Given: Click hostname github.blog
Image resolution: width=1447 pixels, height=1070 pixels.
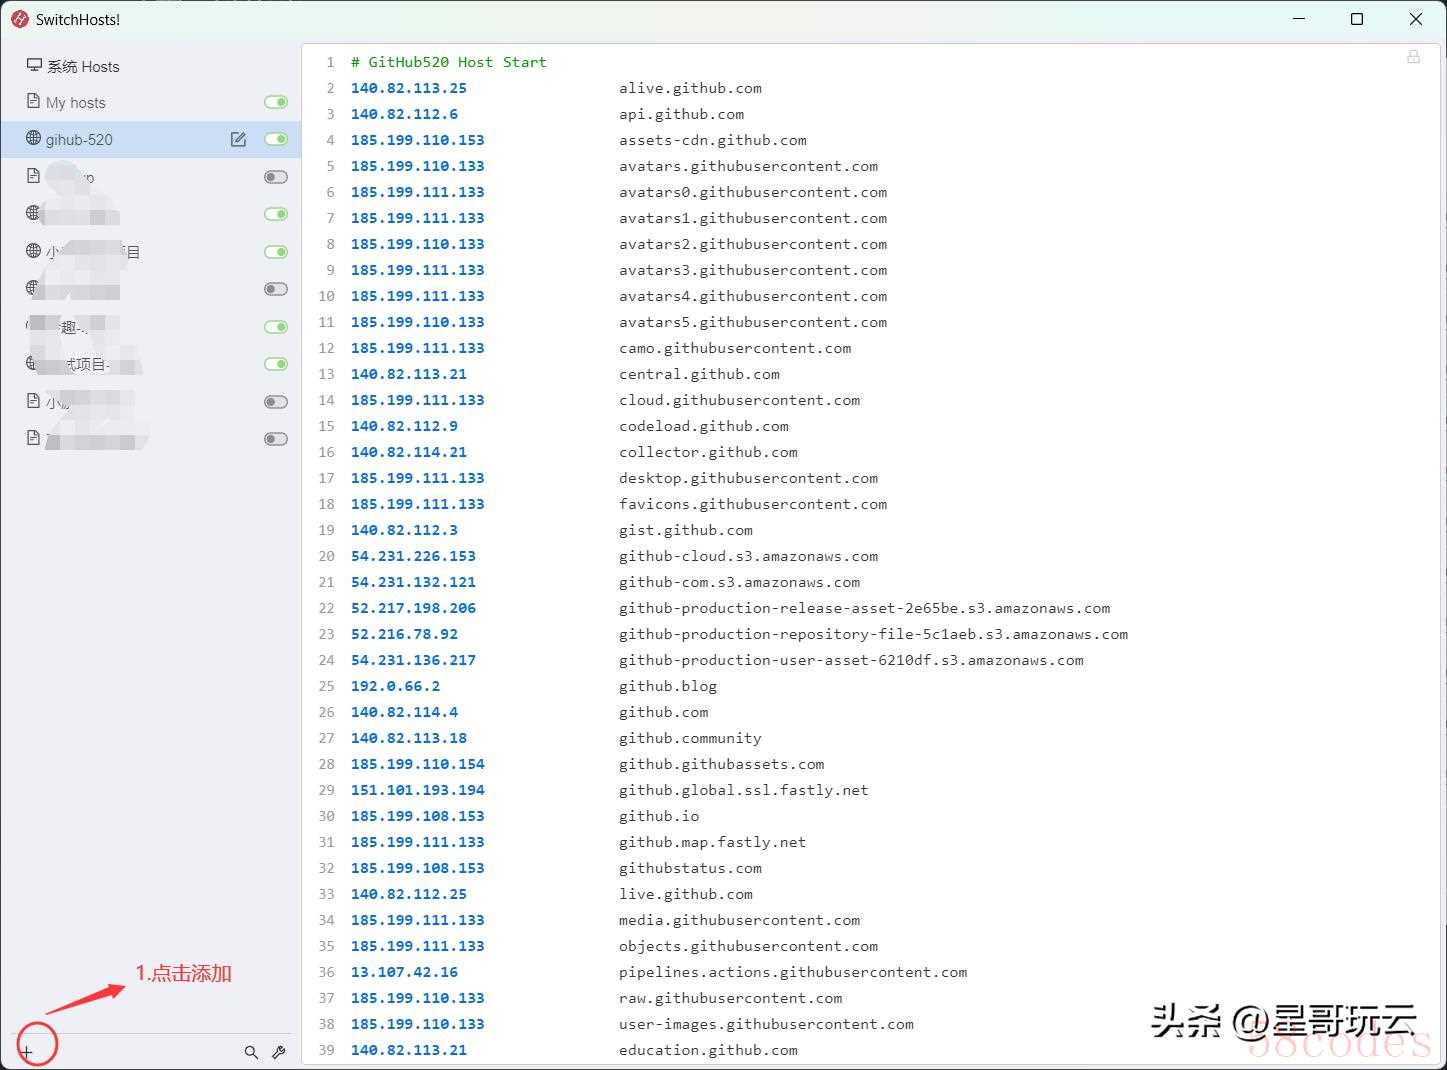Looking at the screenshot, I should coord(667,686).
